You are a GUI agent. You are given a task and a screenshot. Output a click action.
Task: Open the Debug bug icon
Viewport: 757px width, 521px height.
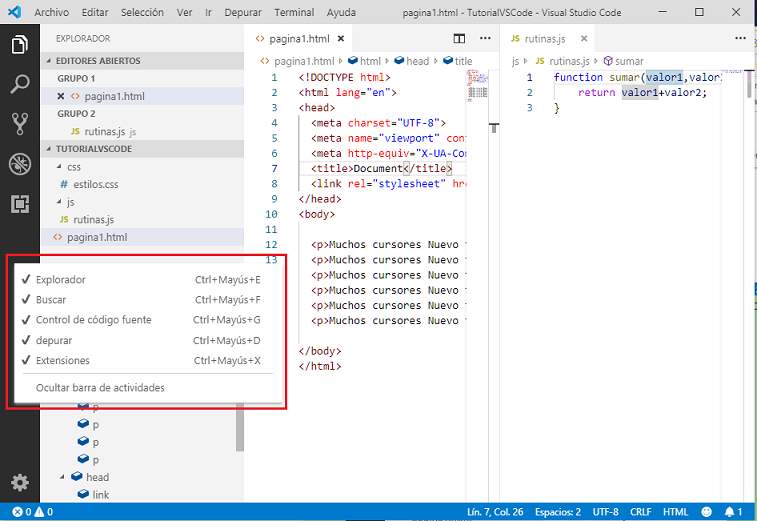(x=19, y=164)
